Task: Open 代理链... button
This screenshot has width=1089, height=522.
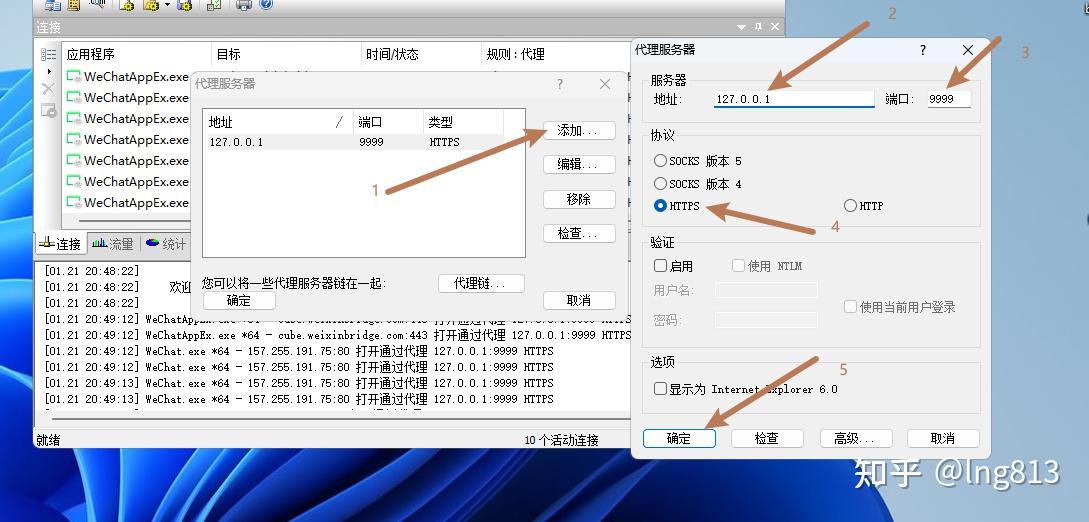Action: (x=481, y=283)
